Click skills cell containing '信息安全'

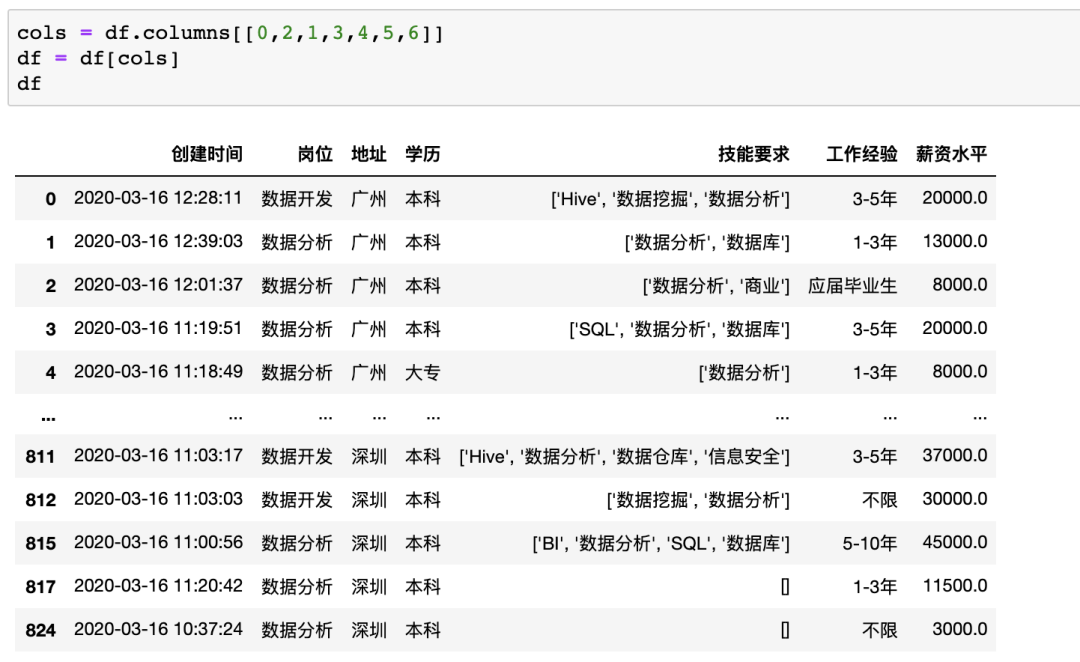624,457
